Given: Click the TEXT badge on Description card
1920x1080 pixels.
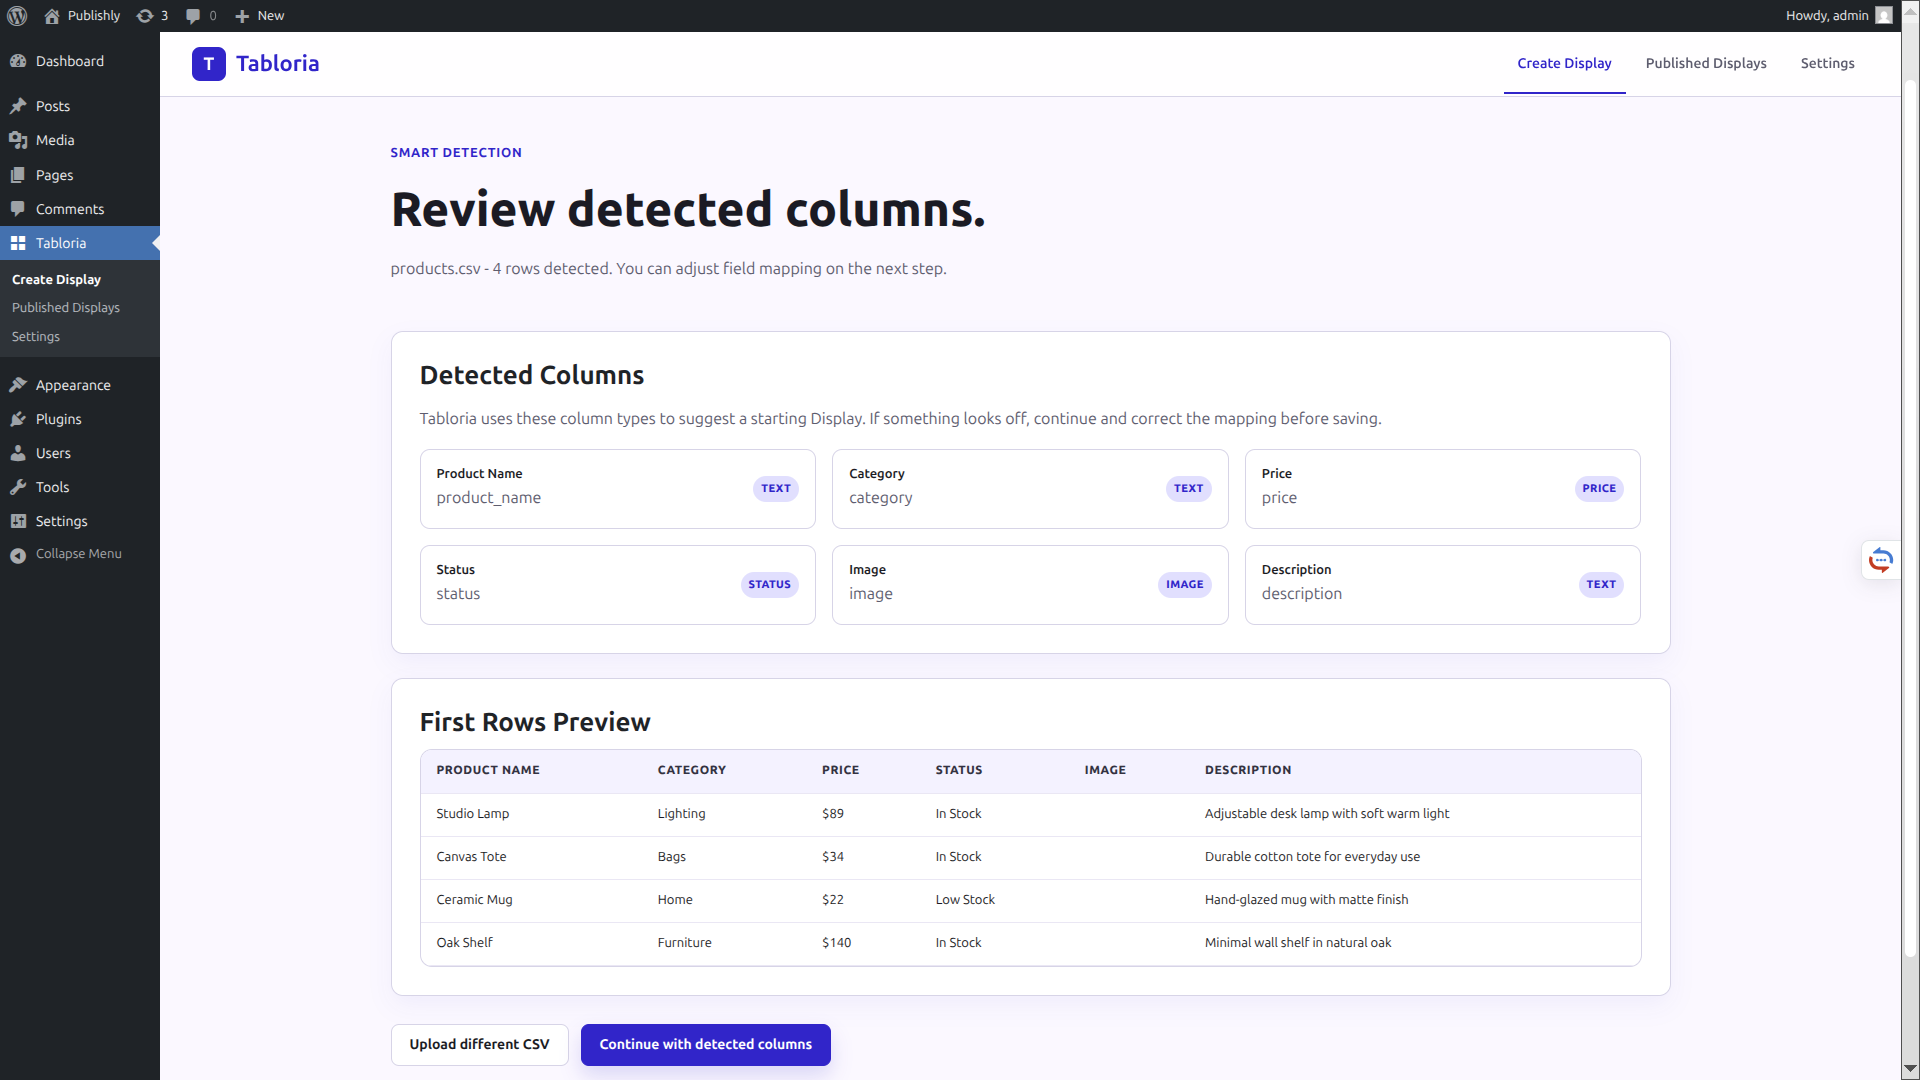Looking at the screenshot, I should [x=1601, y=585].
